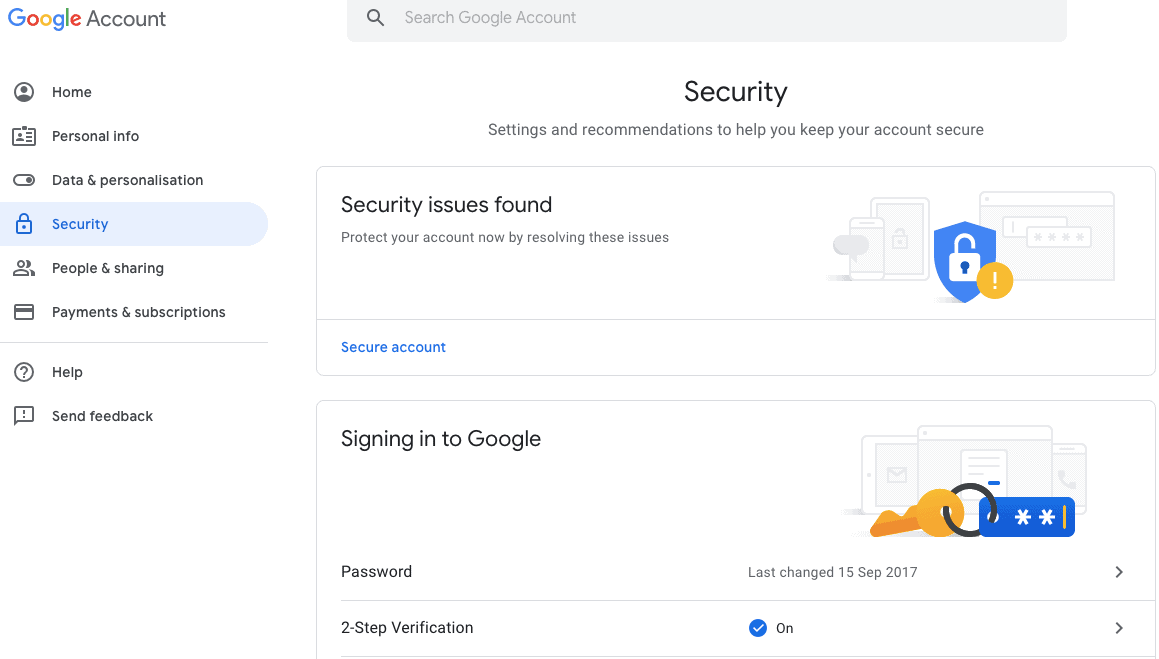The height and width of the screenshot is (659, 1159).
Task: Open the Security section in navigation
Action: [80, 224]
